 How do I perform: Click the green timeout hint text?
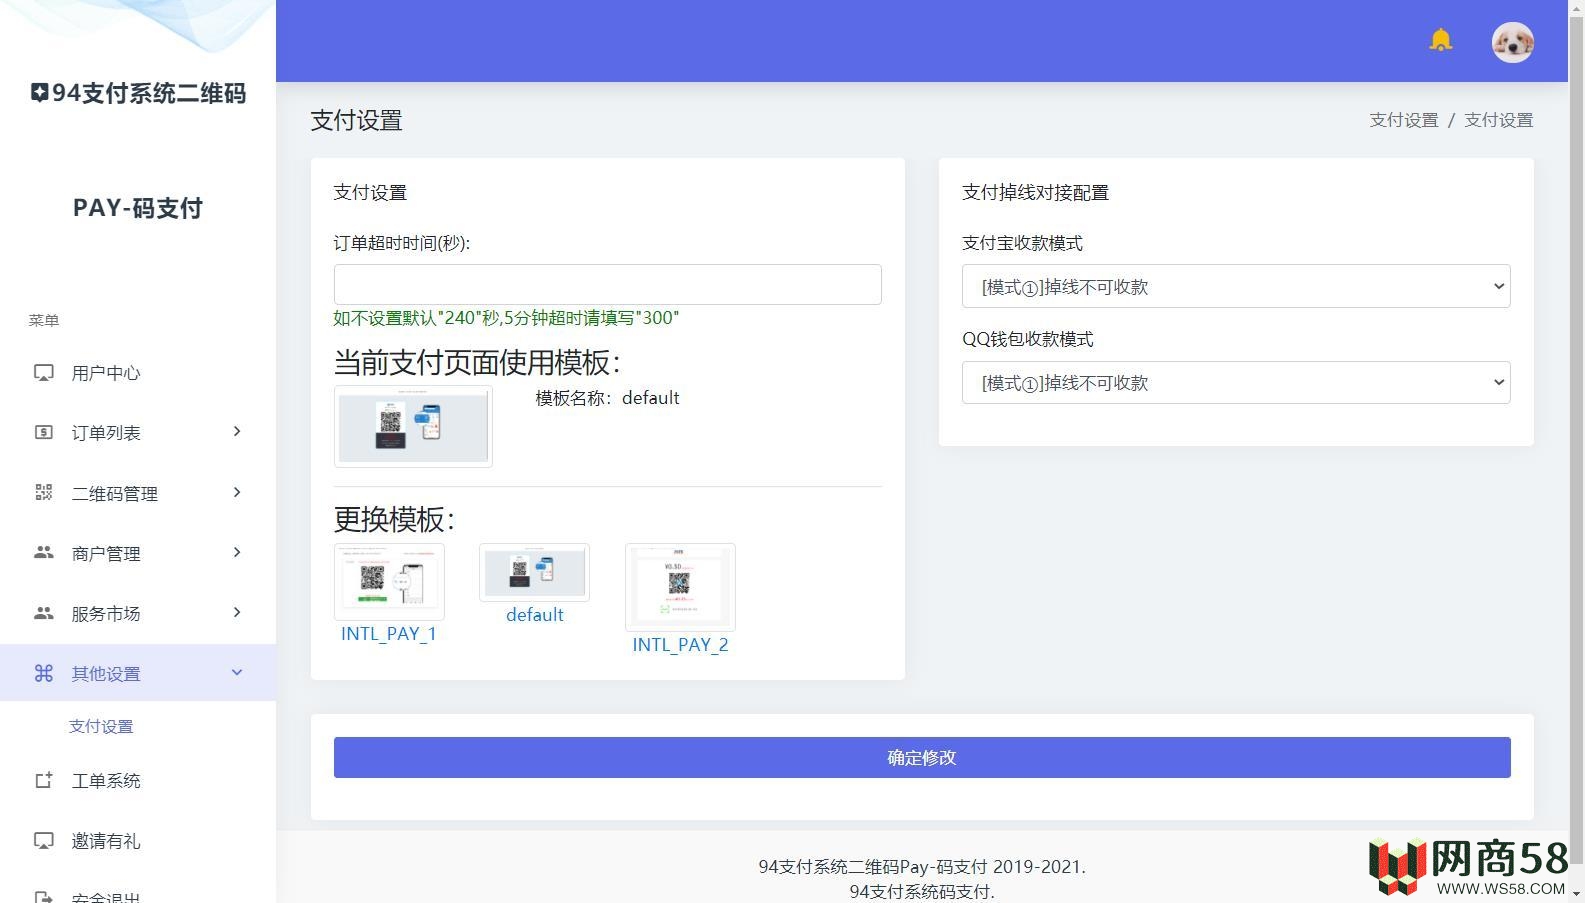click(506, 318)
